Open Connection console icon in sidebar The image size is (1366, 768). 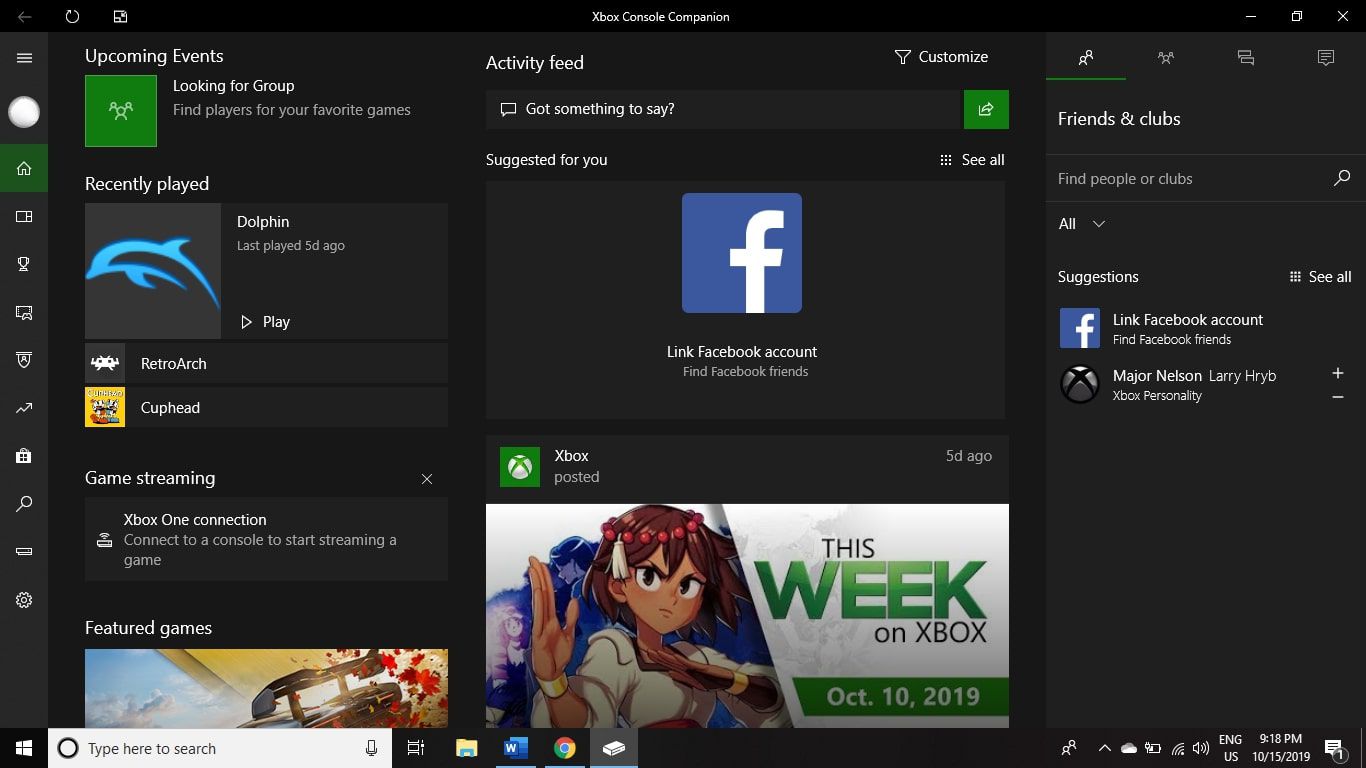pos(24,552)
